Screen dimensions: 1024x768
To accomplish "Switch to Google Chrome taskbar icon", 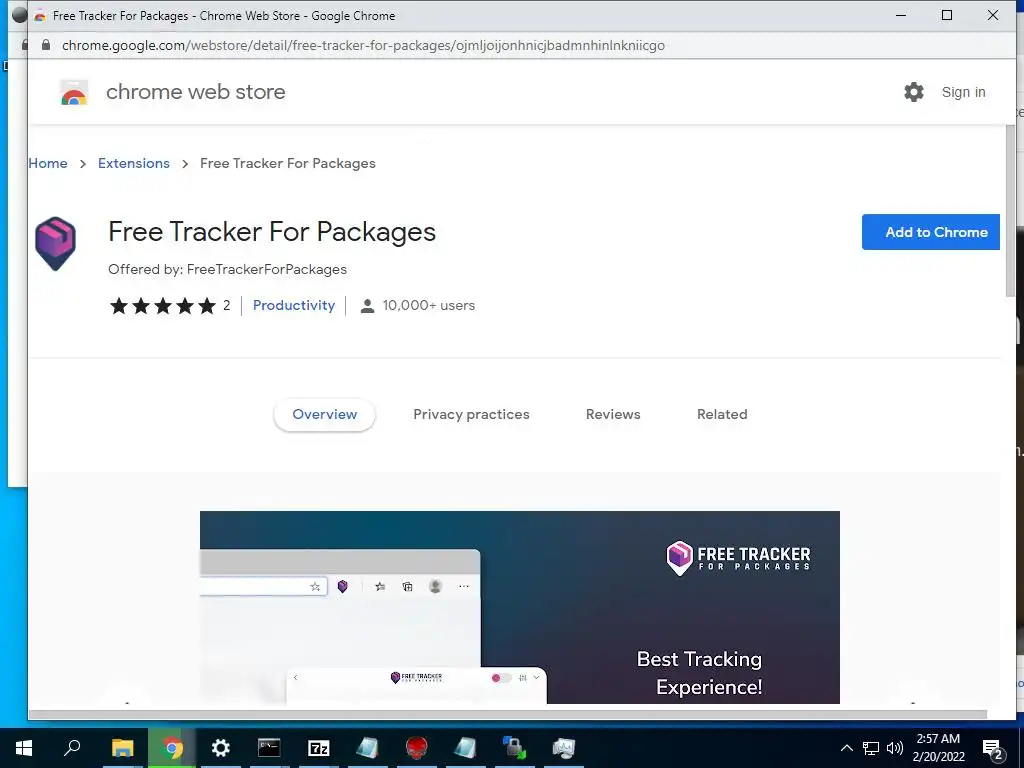I will point(172,748).
